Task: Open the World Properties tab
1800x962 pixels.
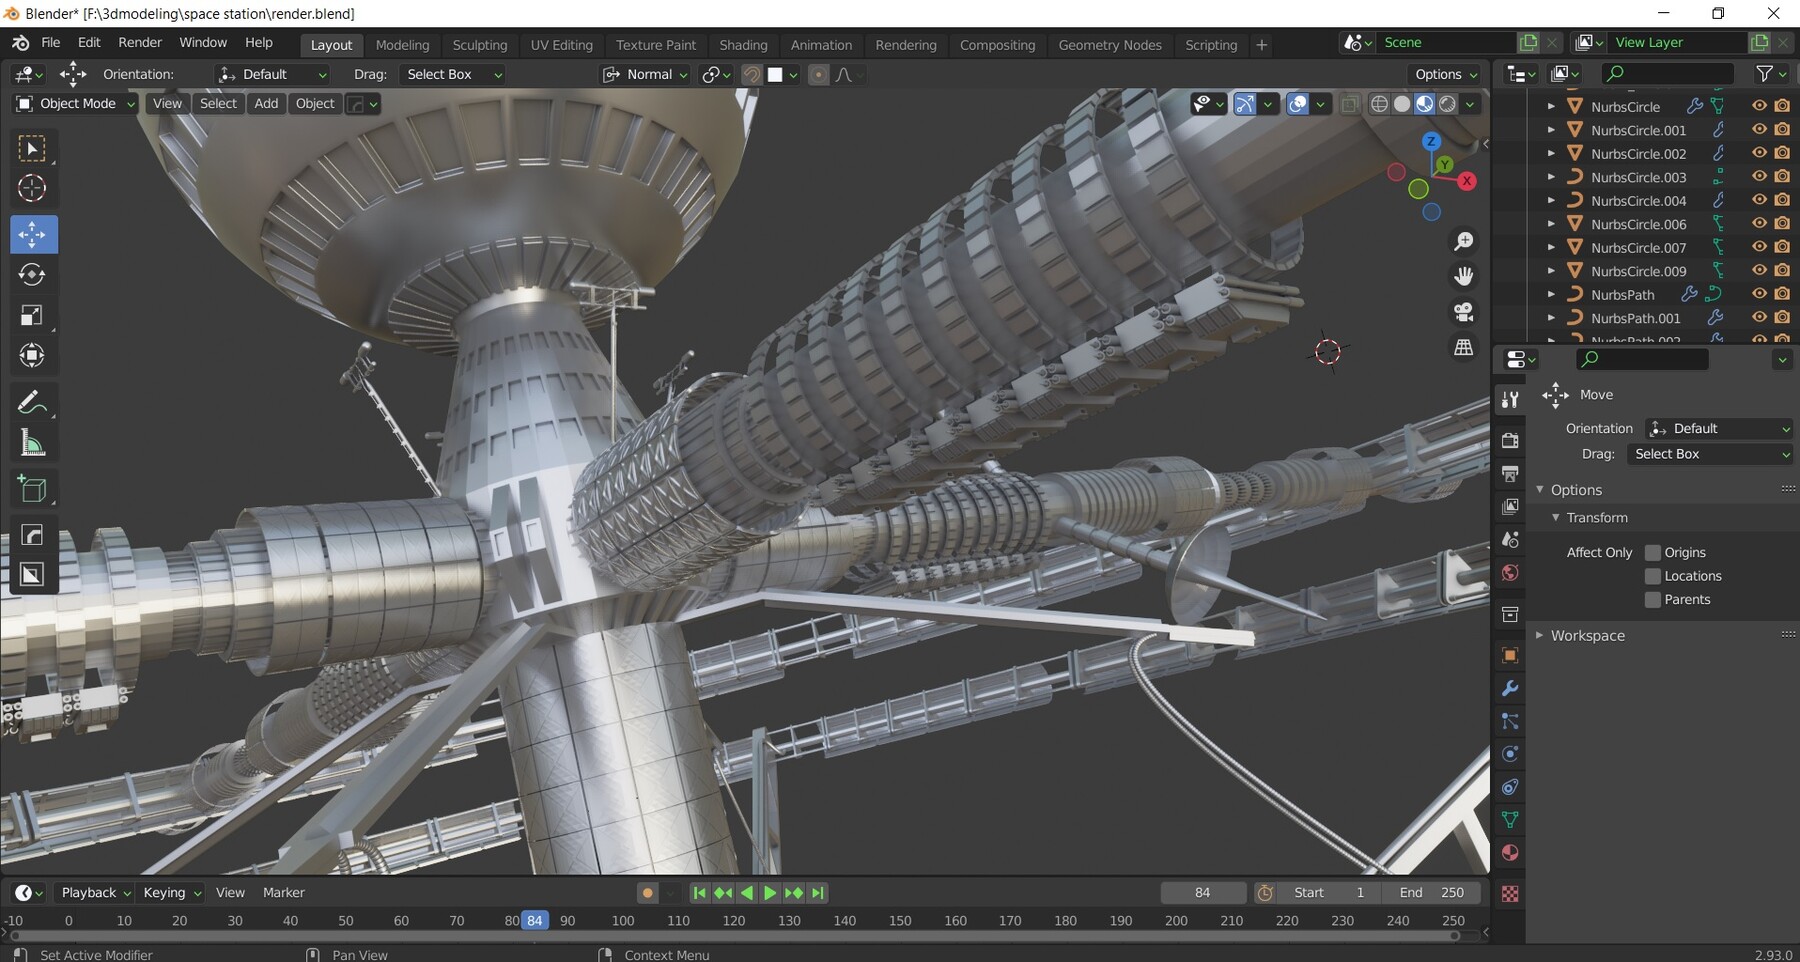Action: coord(1510,573)
